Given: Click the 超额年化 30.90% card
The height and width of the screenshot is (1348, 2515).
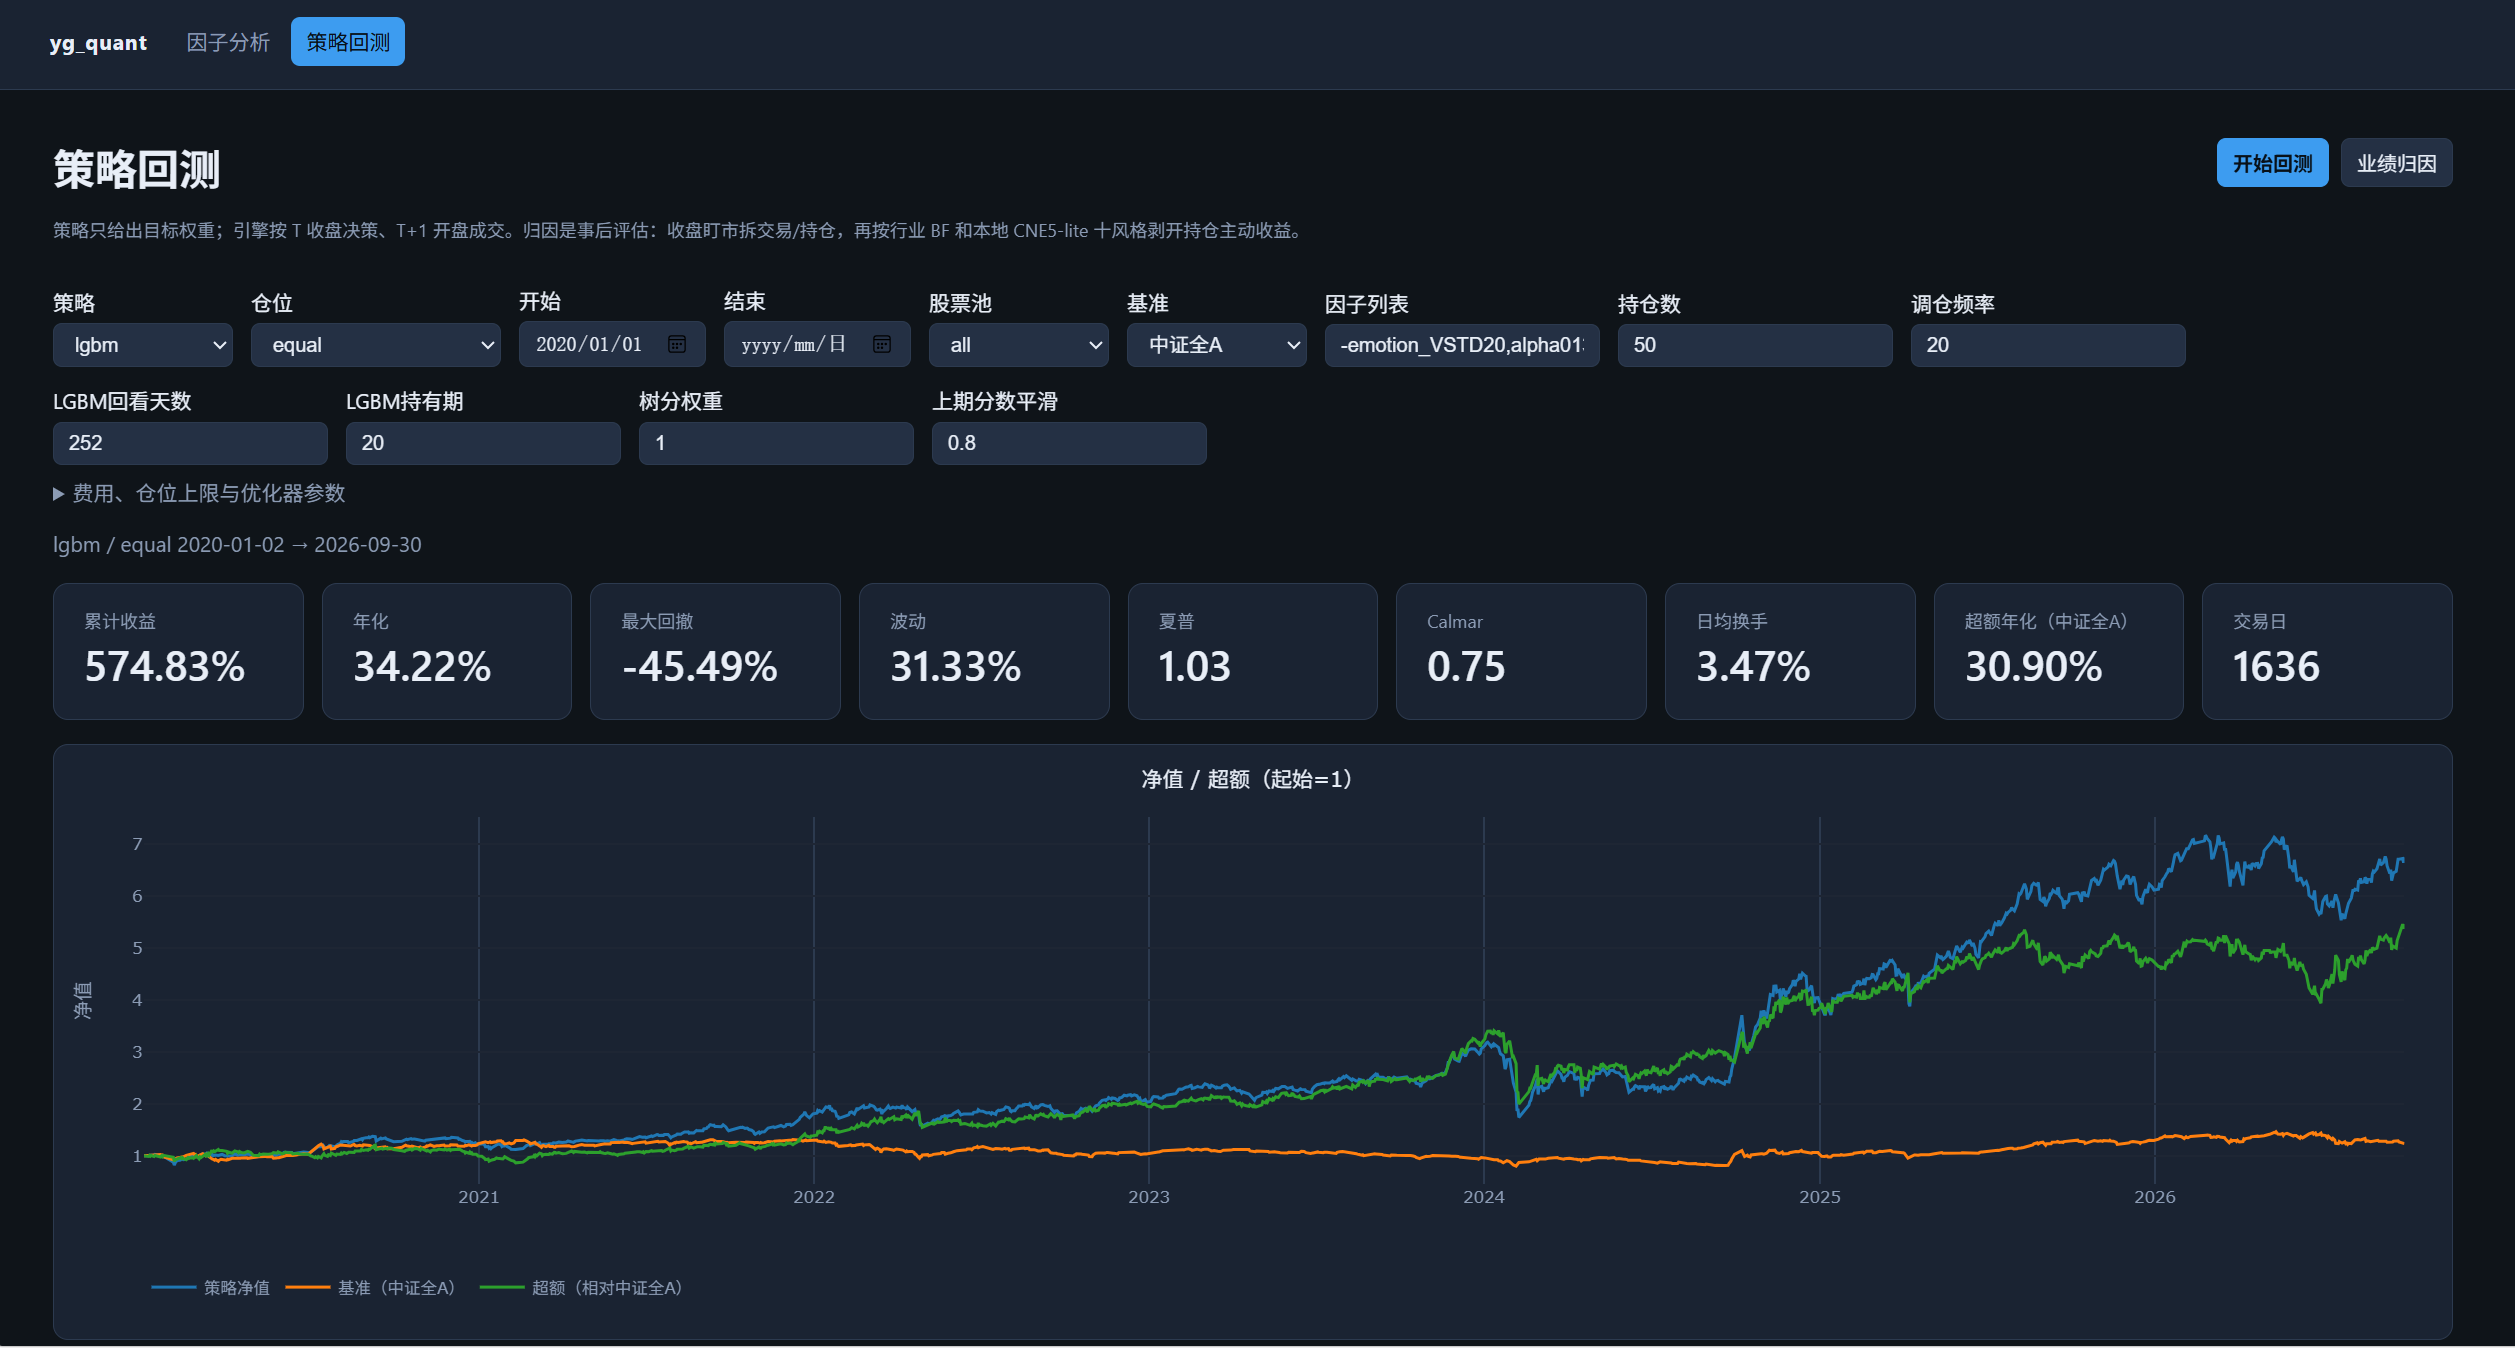Looking at the screenshot, I should 2059,651.
